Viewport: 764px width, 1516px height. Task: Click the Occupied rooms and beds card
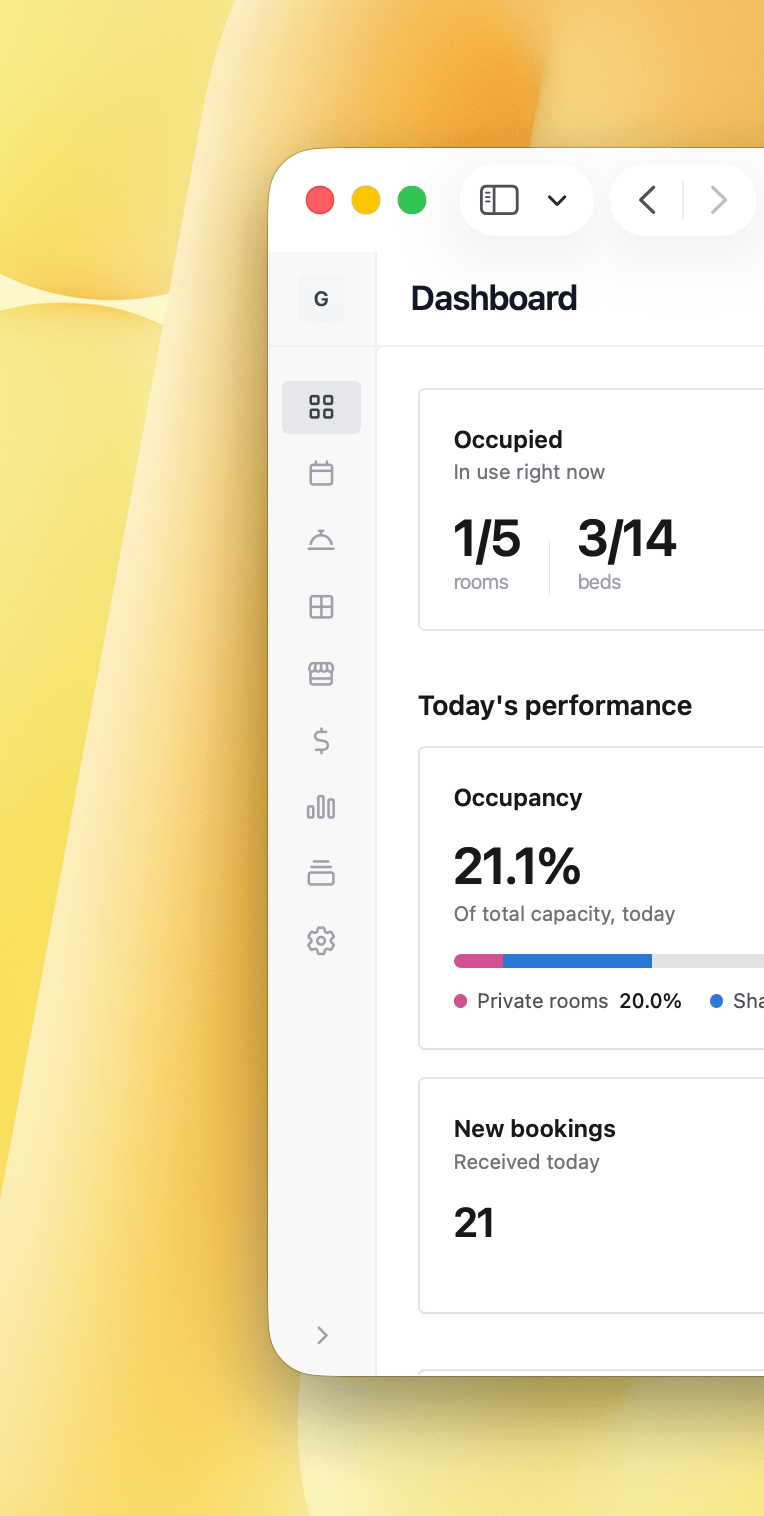pos(591,510)
